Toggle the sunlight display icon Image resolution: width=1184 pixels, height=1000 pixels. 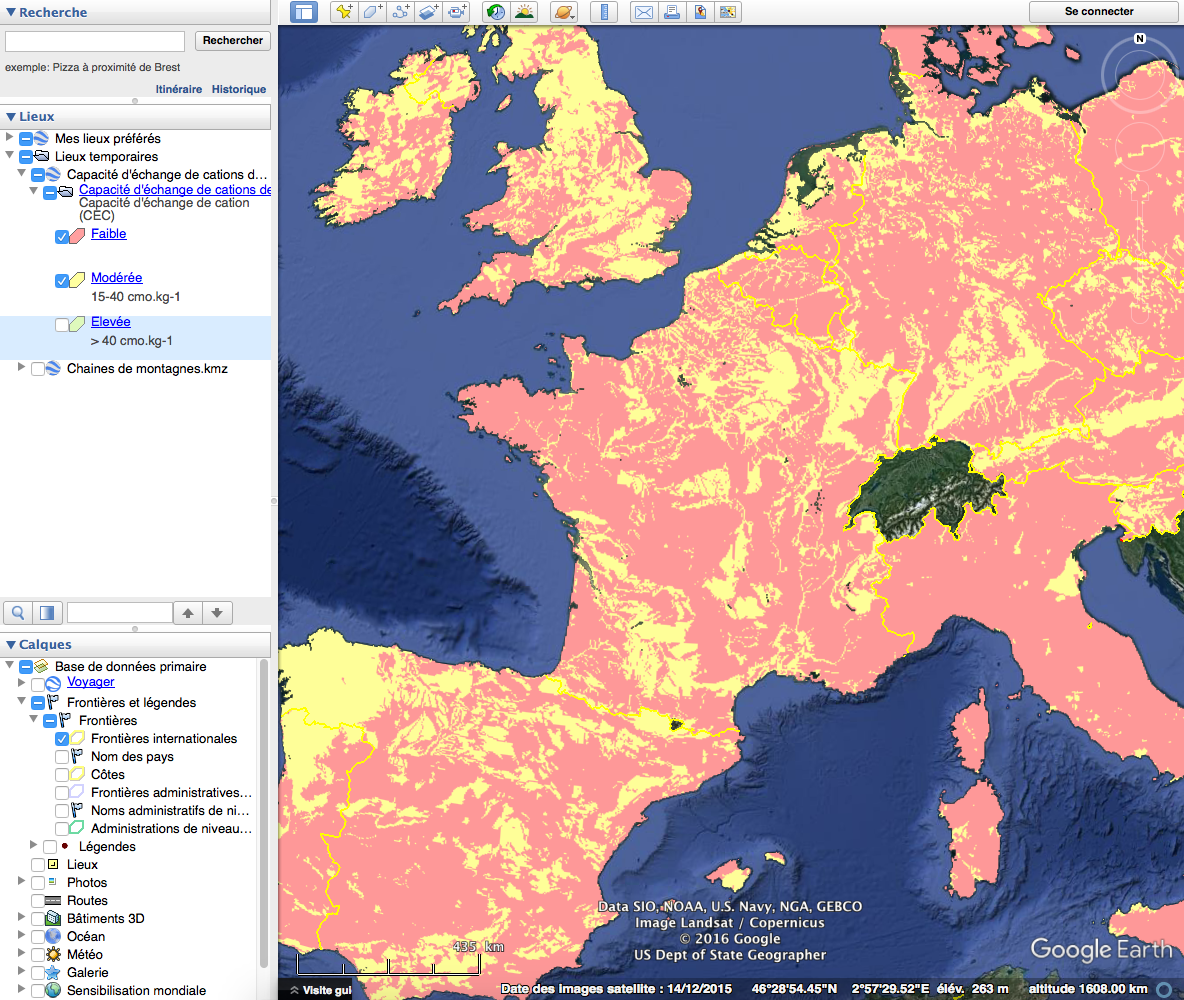click(523, 12)
